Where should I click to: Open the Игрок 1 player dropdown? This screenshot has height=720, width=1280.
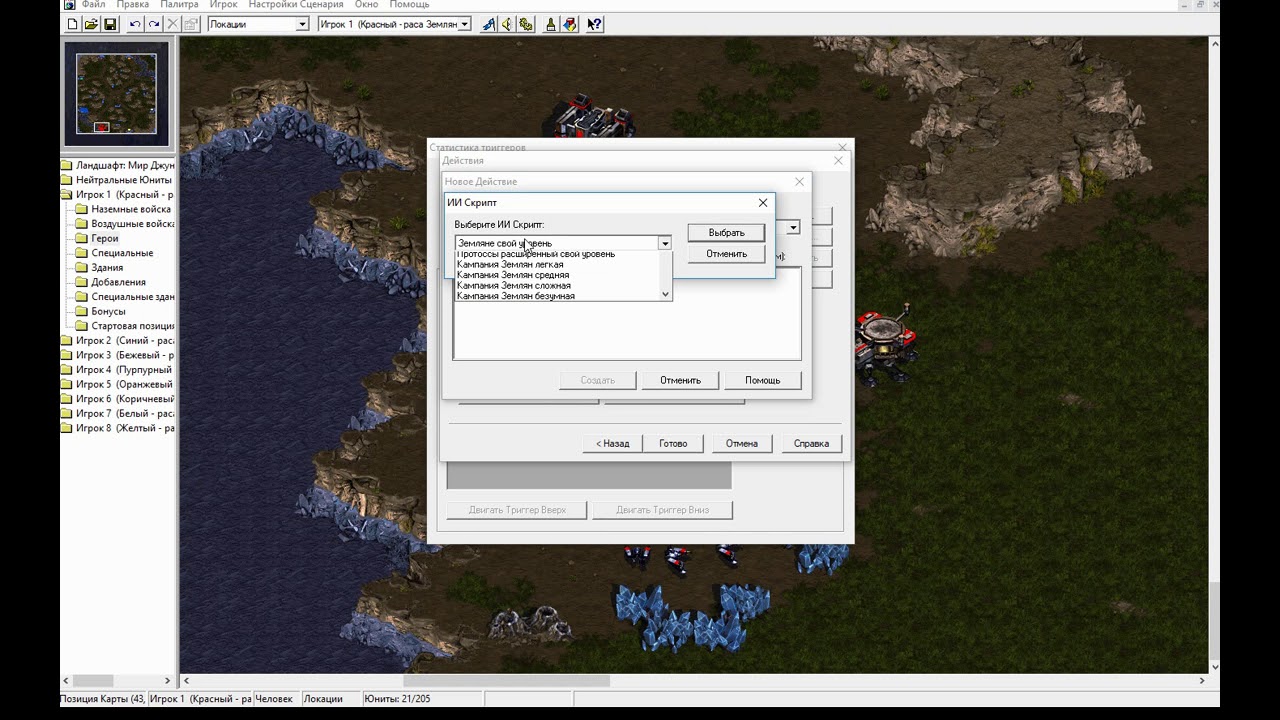(x=464, y=24)
